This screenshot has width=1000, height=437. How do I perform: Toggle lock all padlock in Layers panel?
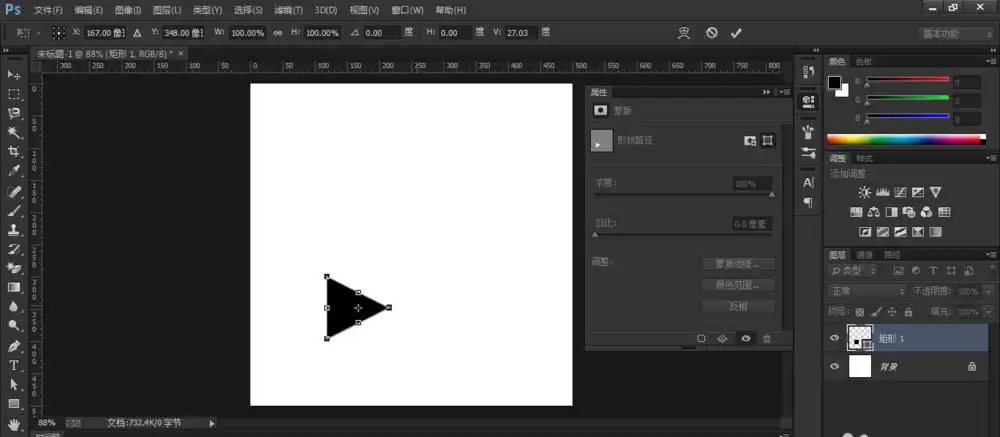908,312
